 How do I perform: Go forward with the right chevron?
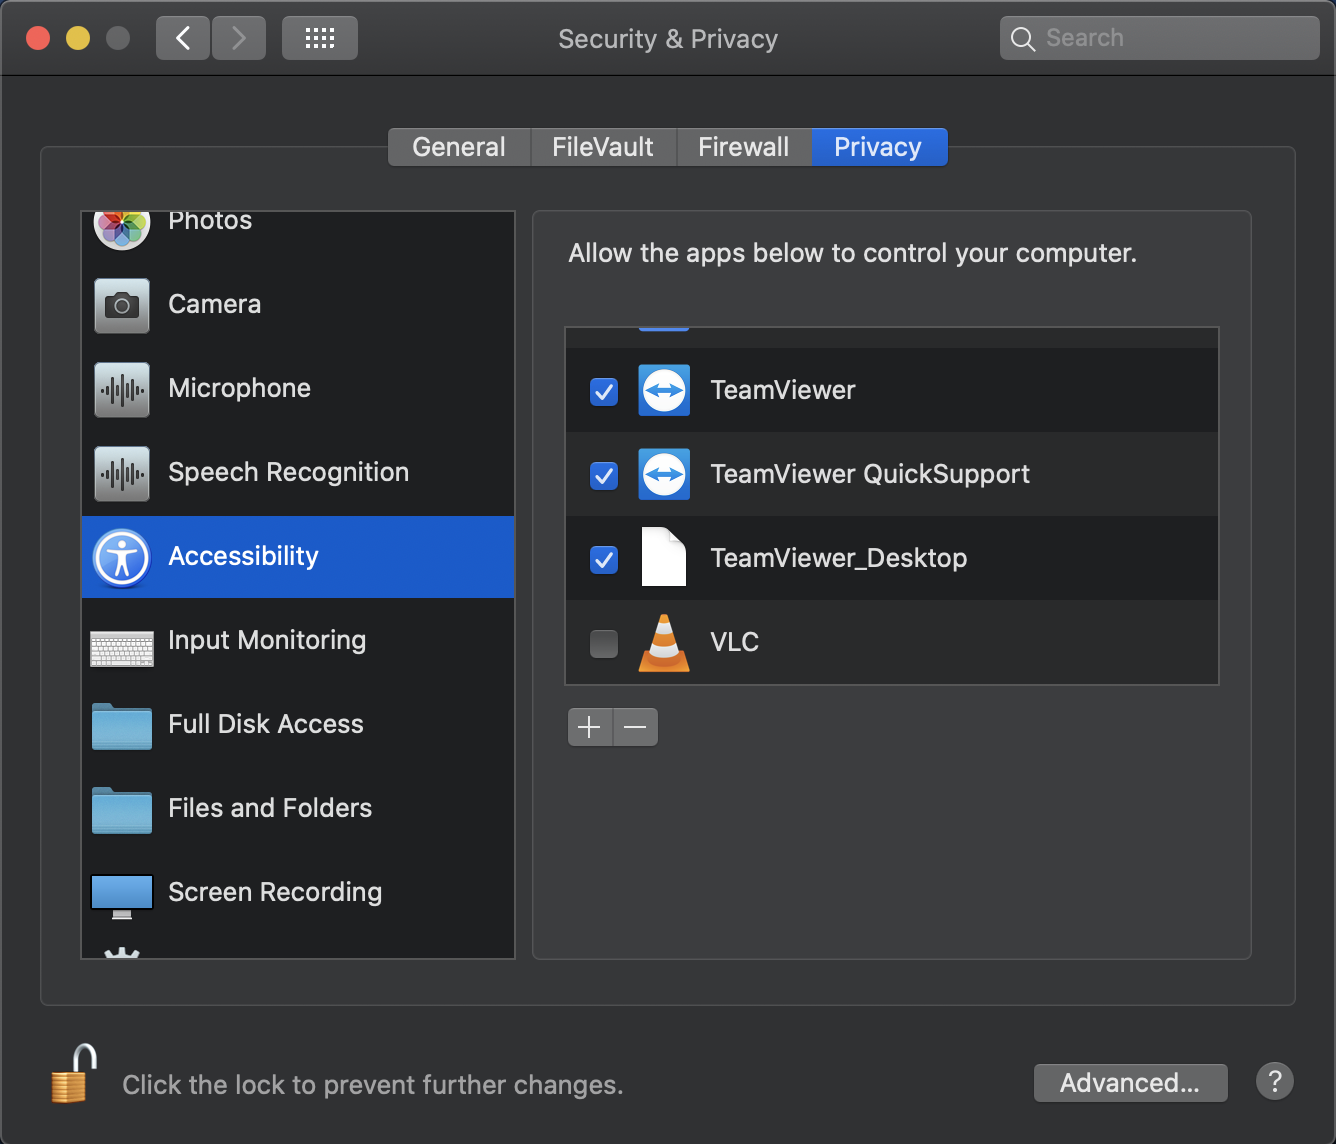tap(238, 38)
